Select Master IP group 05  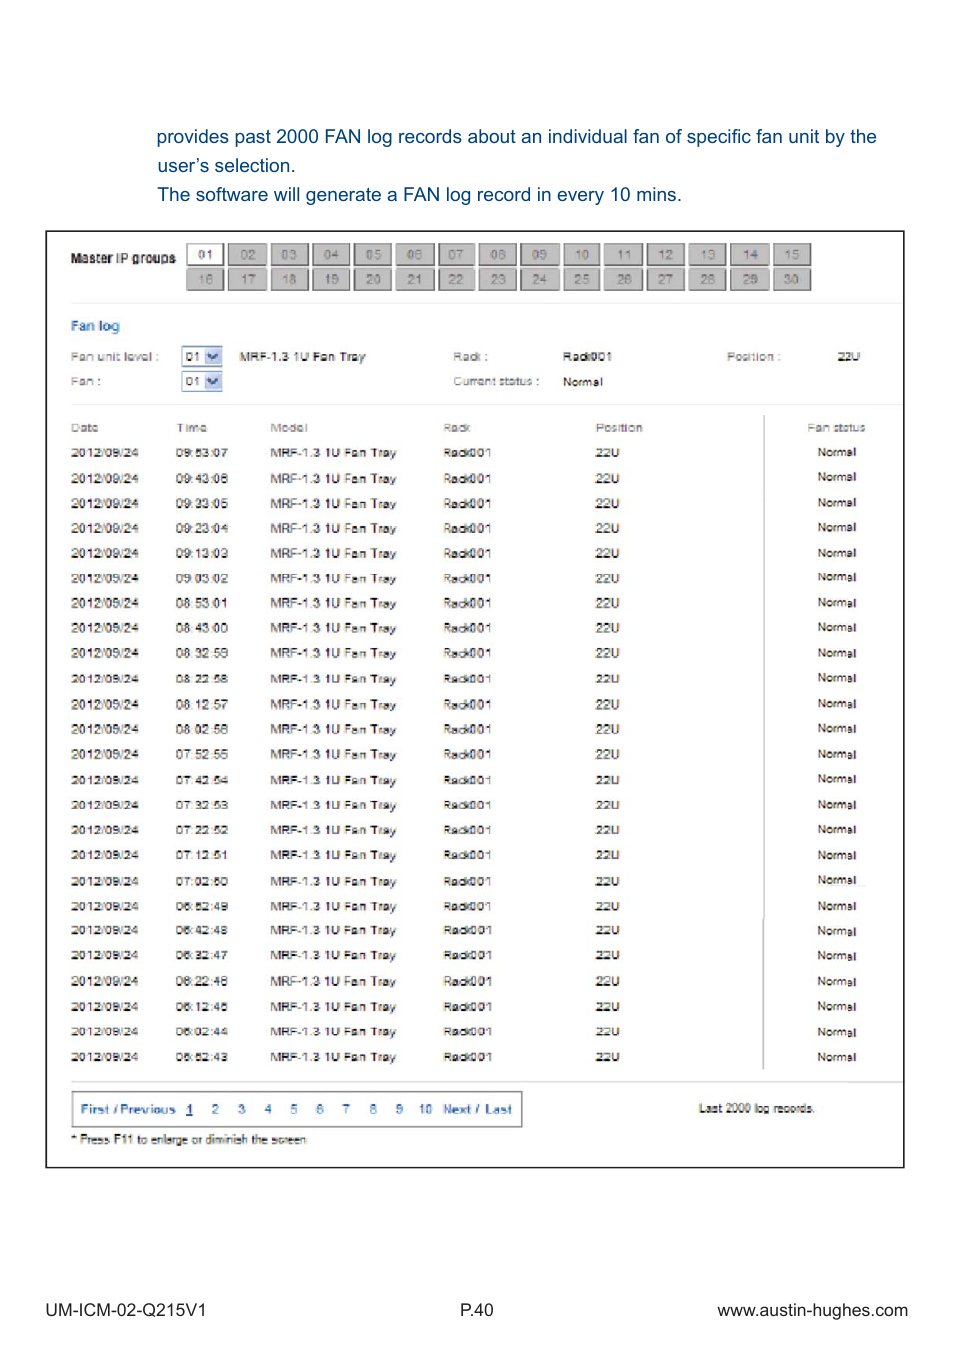tap(373, 255)
